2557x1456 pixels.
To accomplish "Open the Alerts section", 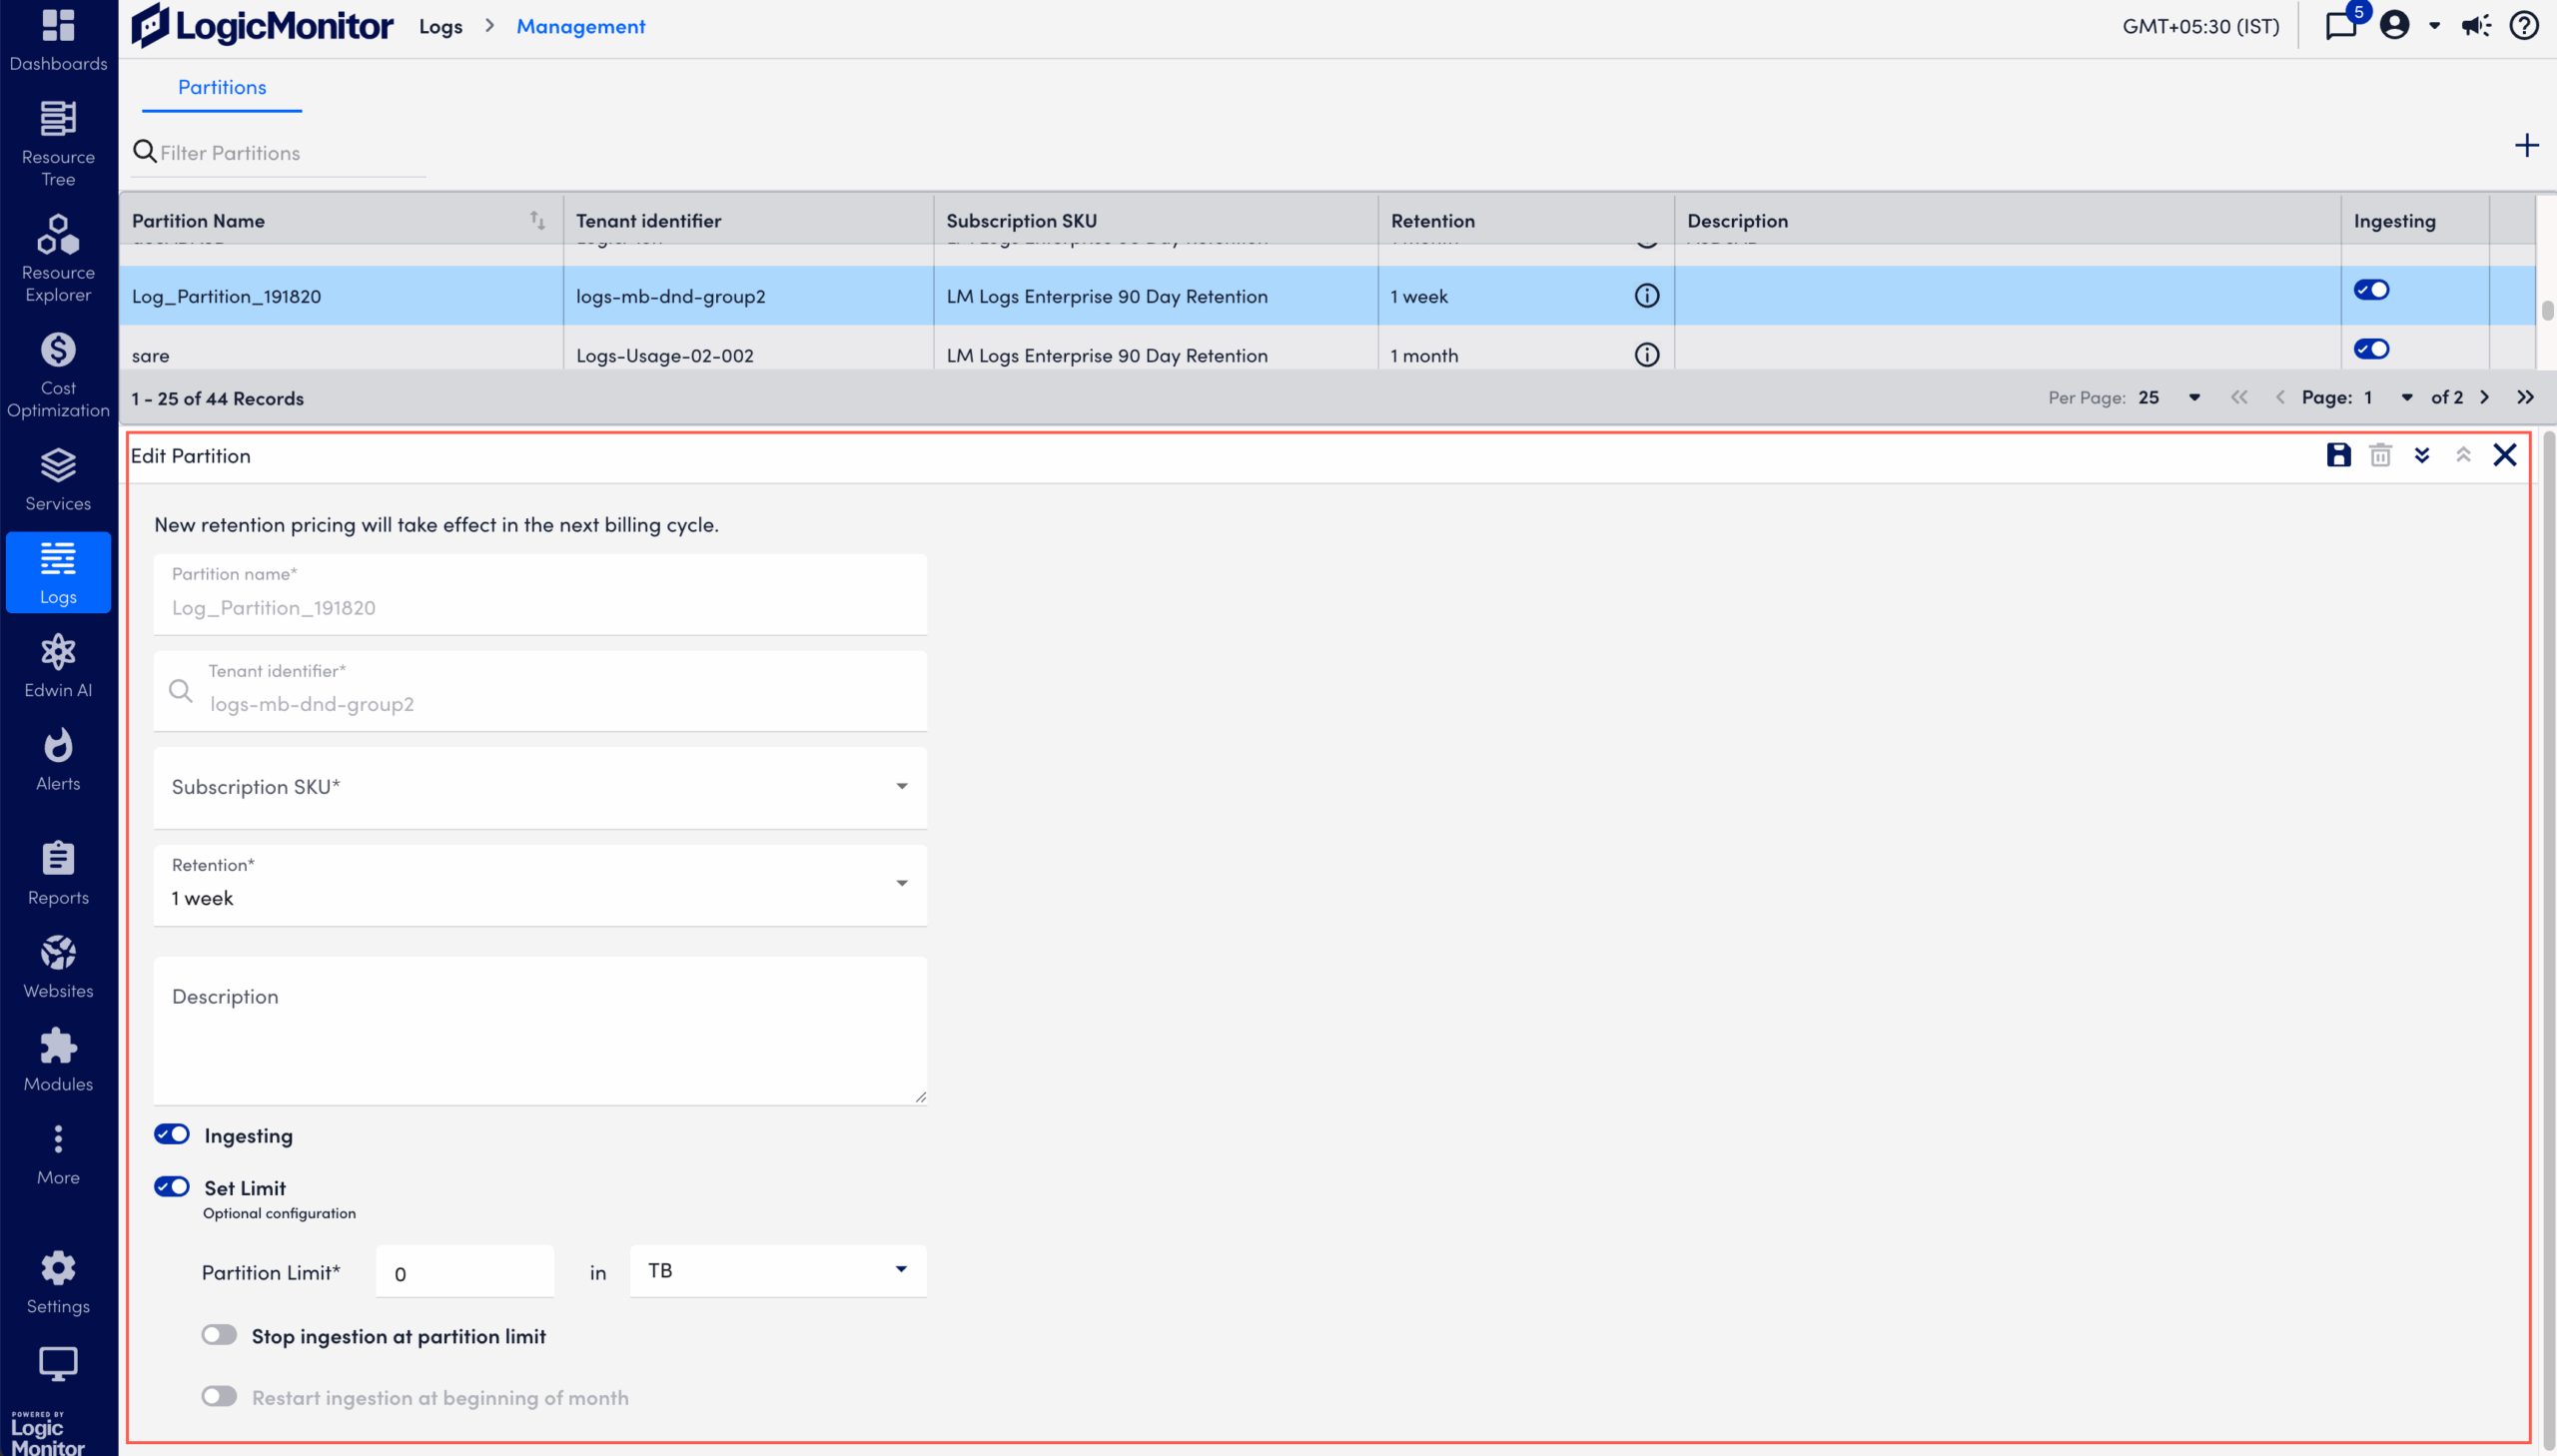I will (x=57, y=757).
